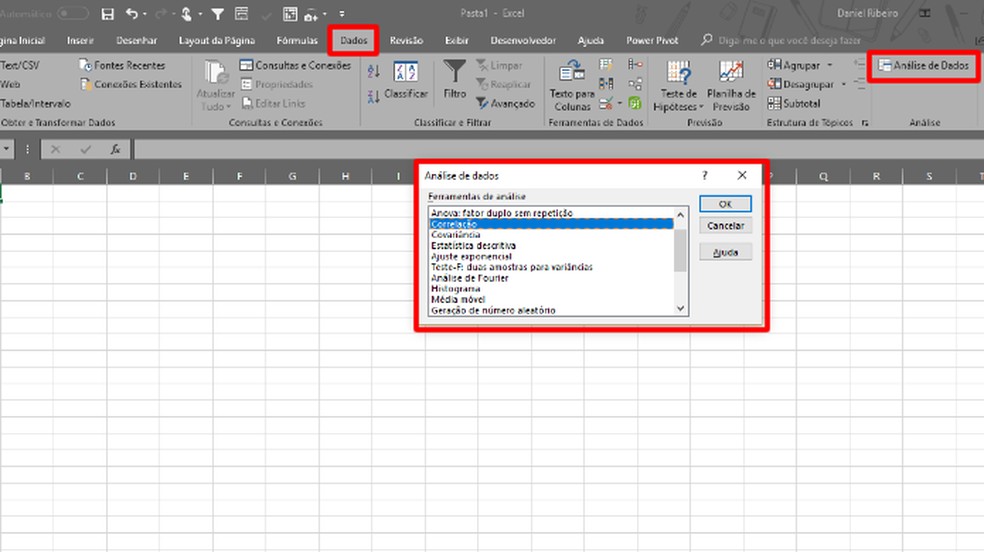The width and height of the screenshot is (984, 552).
Task: Click the dialog's question mark help icon
Action: 705,176
